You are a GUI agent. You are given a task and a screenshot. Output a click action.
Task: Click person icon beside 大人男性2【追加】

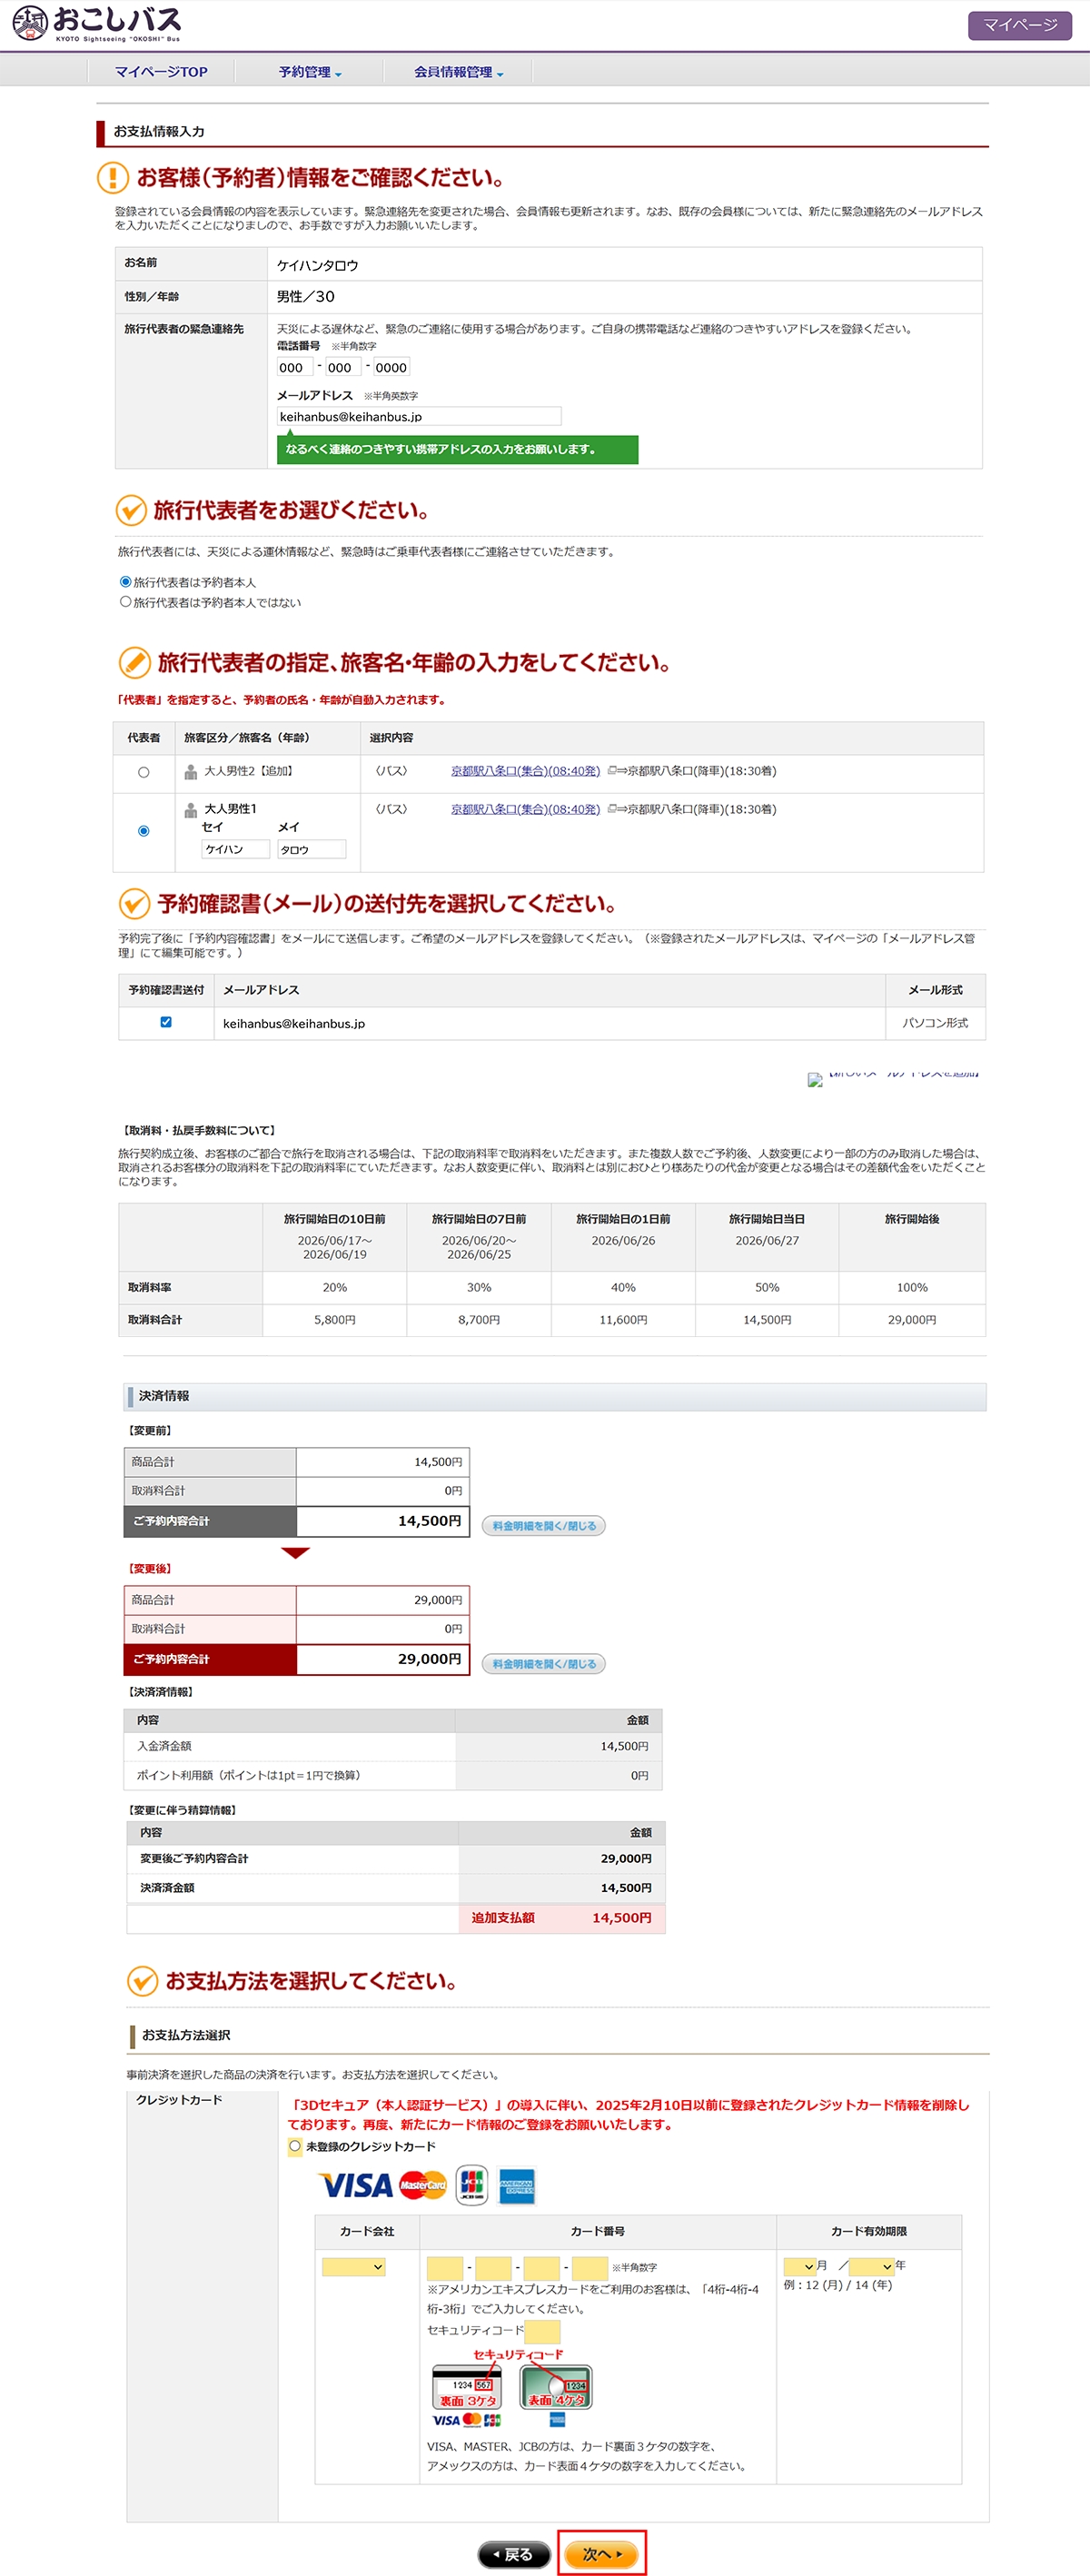[x=191, y=772]
